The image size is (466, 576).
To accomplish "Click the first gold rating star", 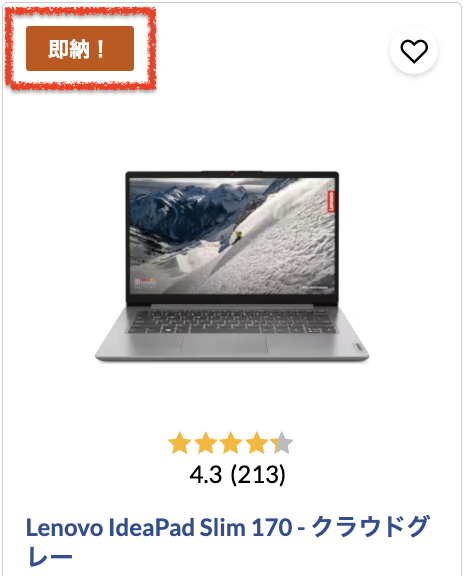I will (180, 443).
